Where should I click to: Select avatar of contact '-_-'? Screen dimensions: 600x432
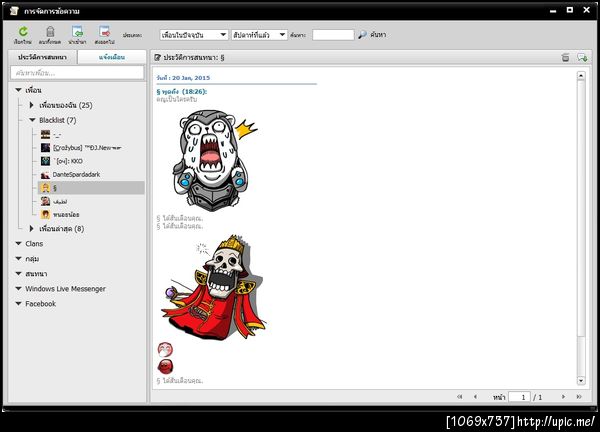[46, 134]
